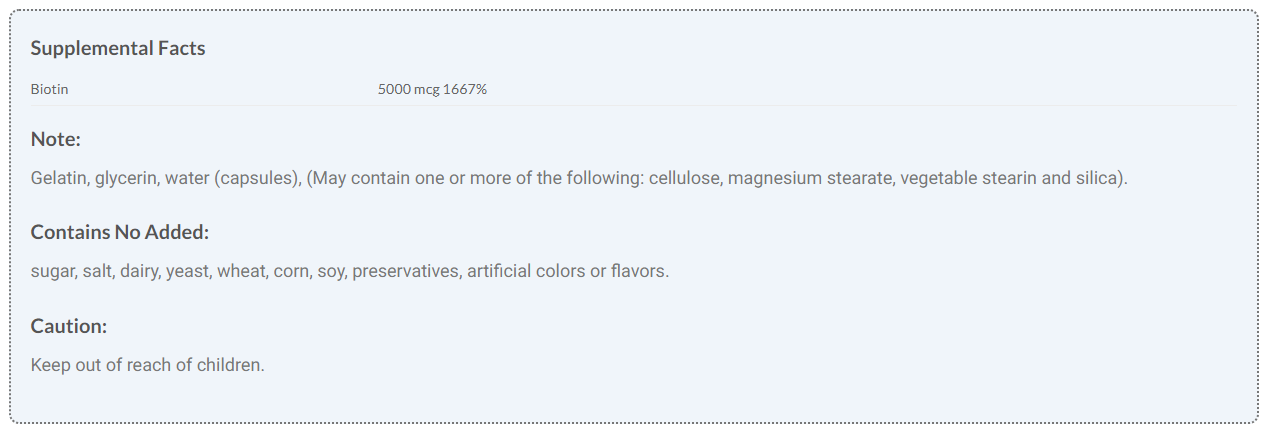The width and height of the screenshot is (1267, 433).
Task: Click the 5000 mcg 1667% value
Action: 432,89
